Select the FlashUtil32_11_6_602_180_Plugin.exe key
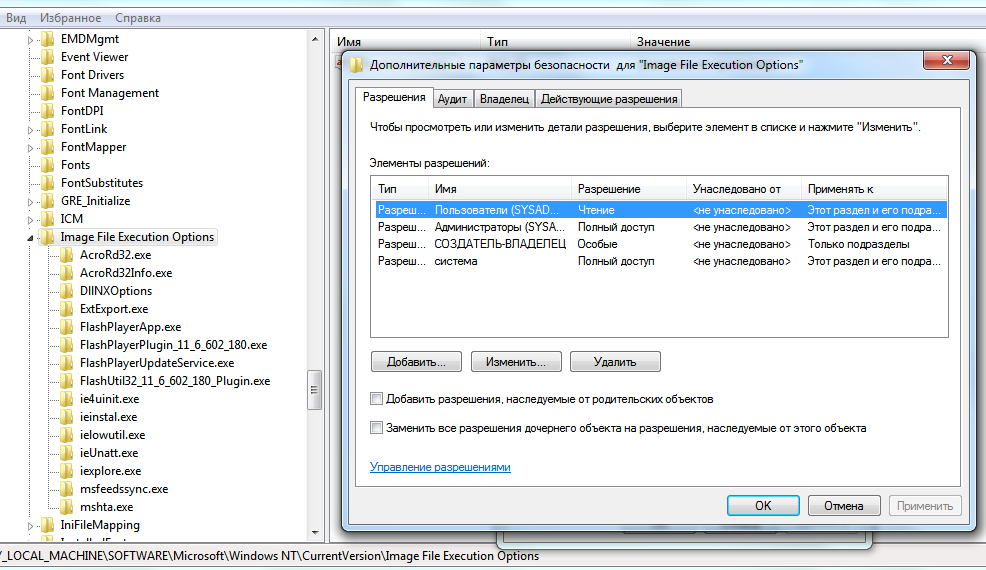The image size is (986, 570). pos(175,381)
